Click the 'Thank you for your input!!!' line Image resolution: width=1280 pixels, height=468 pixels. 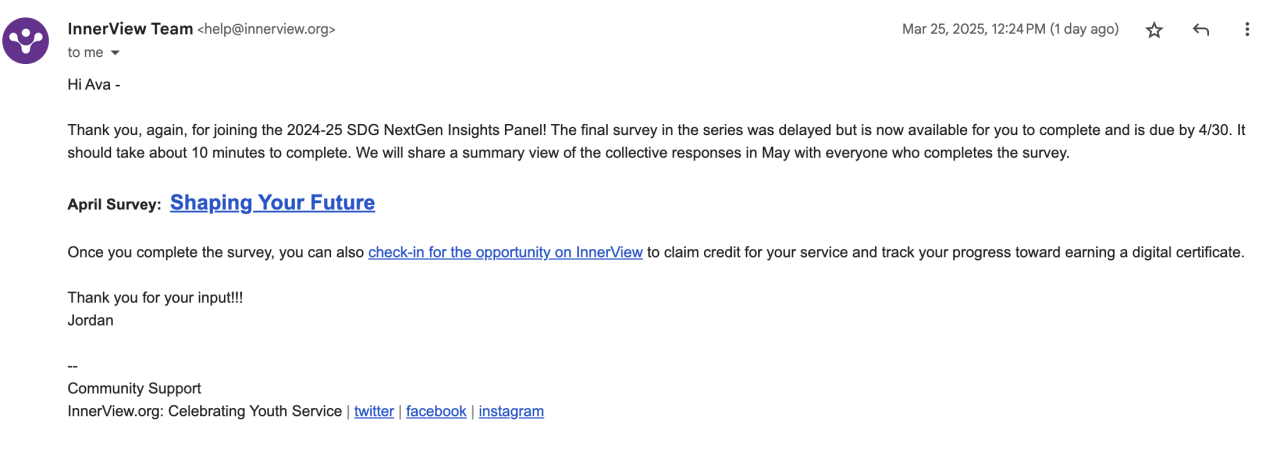pyautogui.click(x=155, y=297)
